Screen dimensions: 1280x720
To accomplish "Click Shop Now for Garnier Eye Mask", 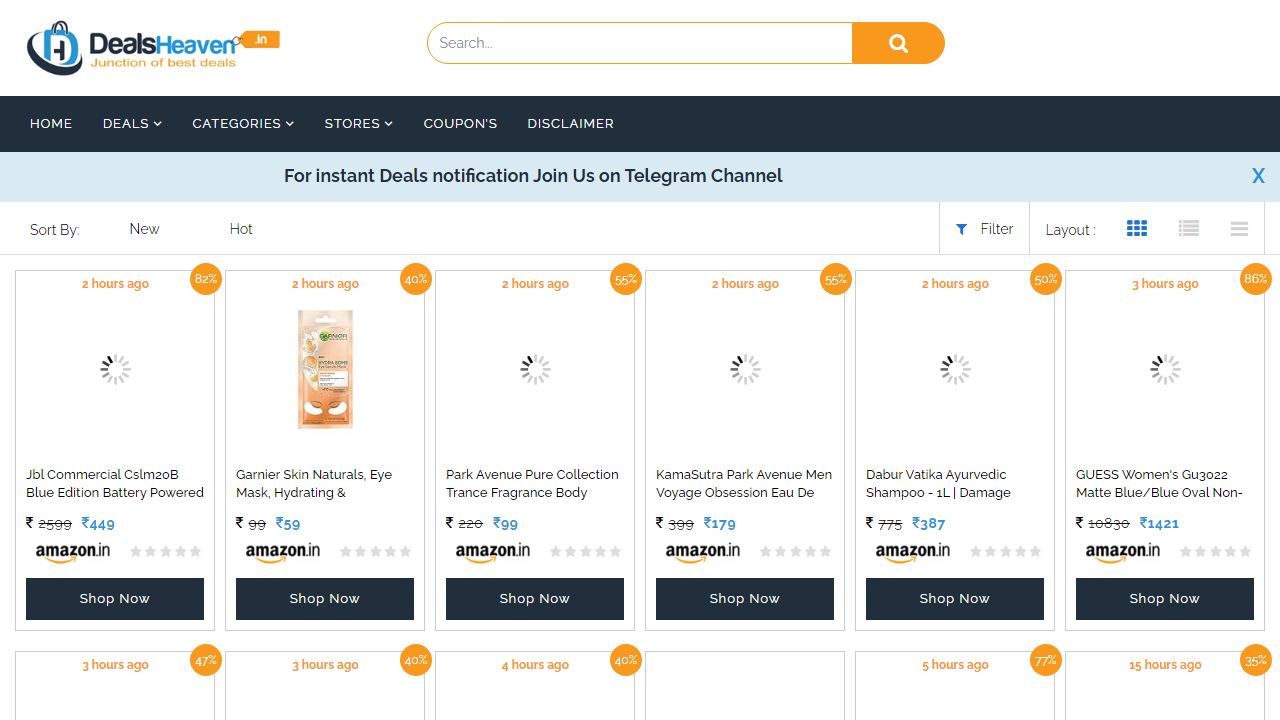I will tap(325, 599).
